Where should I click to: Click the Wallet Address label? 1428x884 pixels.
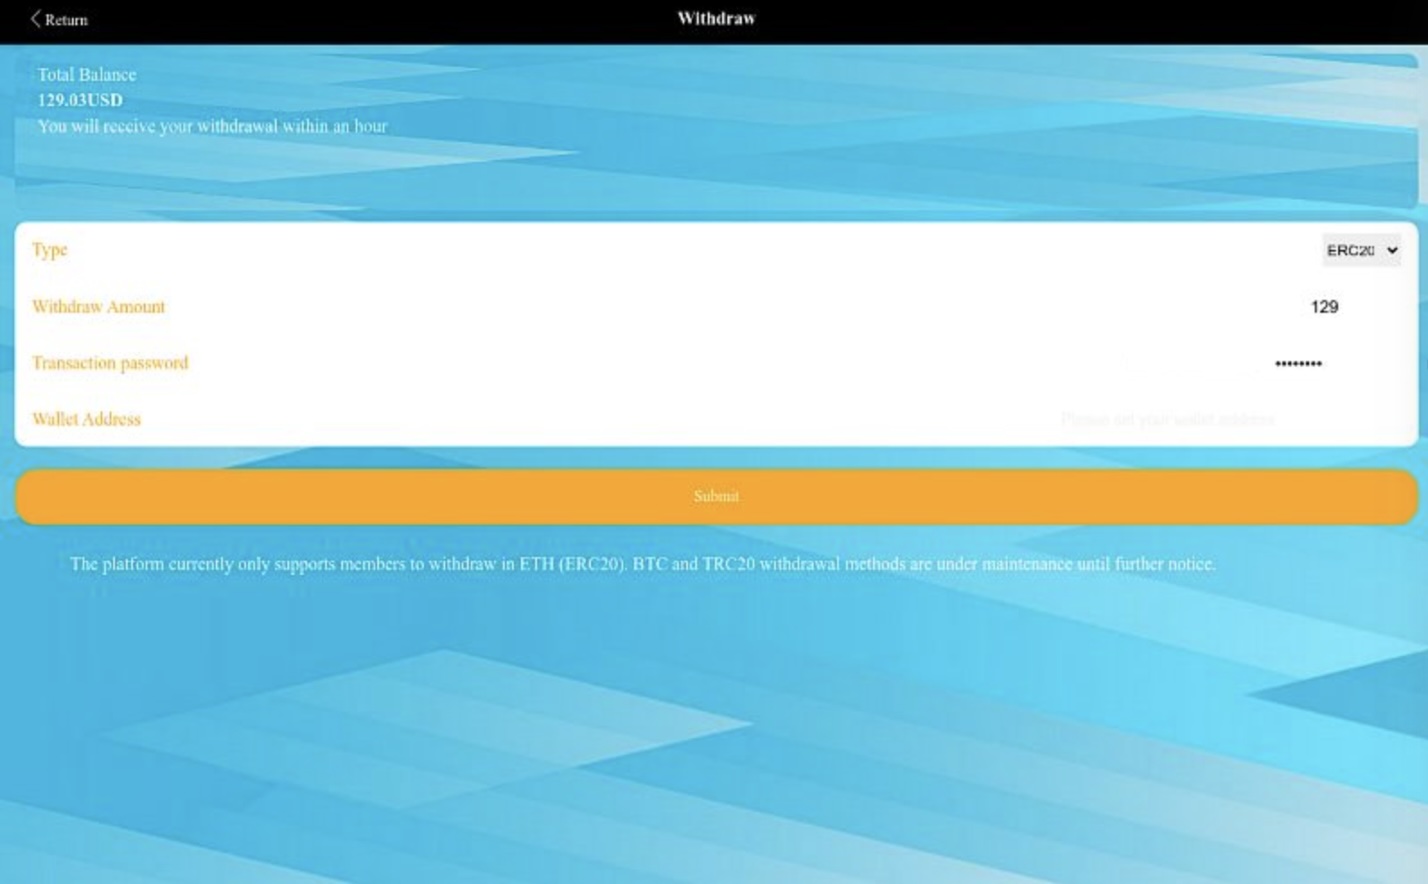pos(87,419)
